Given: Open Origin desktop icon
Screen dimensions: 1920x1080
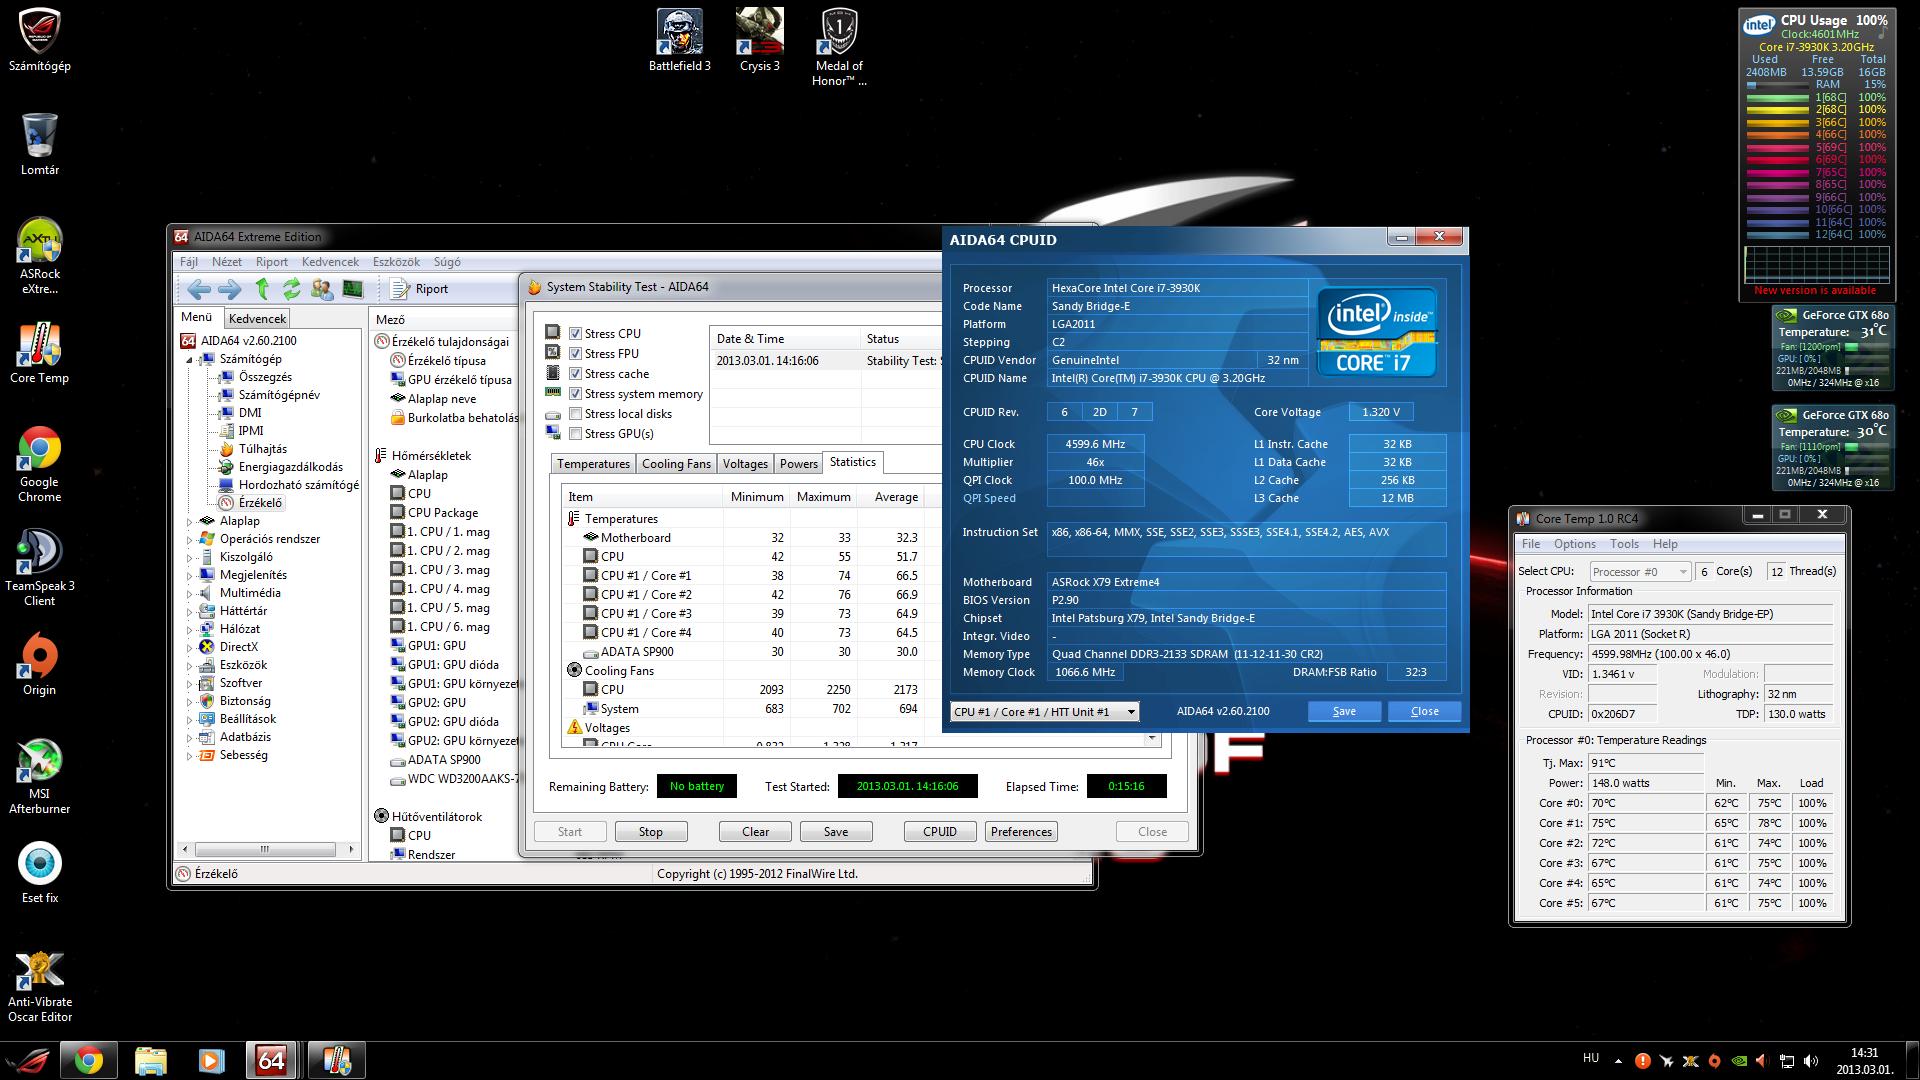Looking at the screenshot, I should (x=40, y=665).
